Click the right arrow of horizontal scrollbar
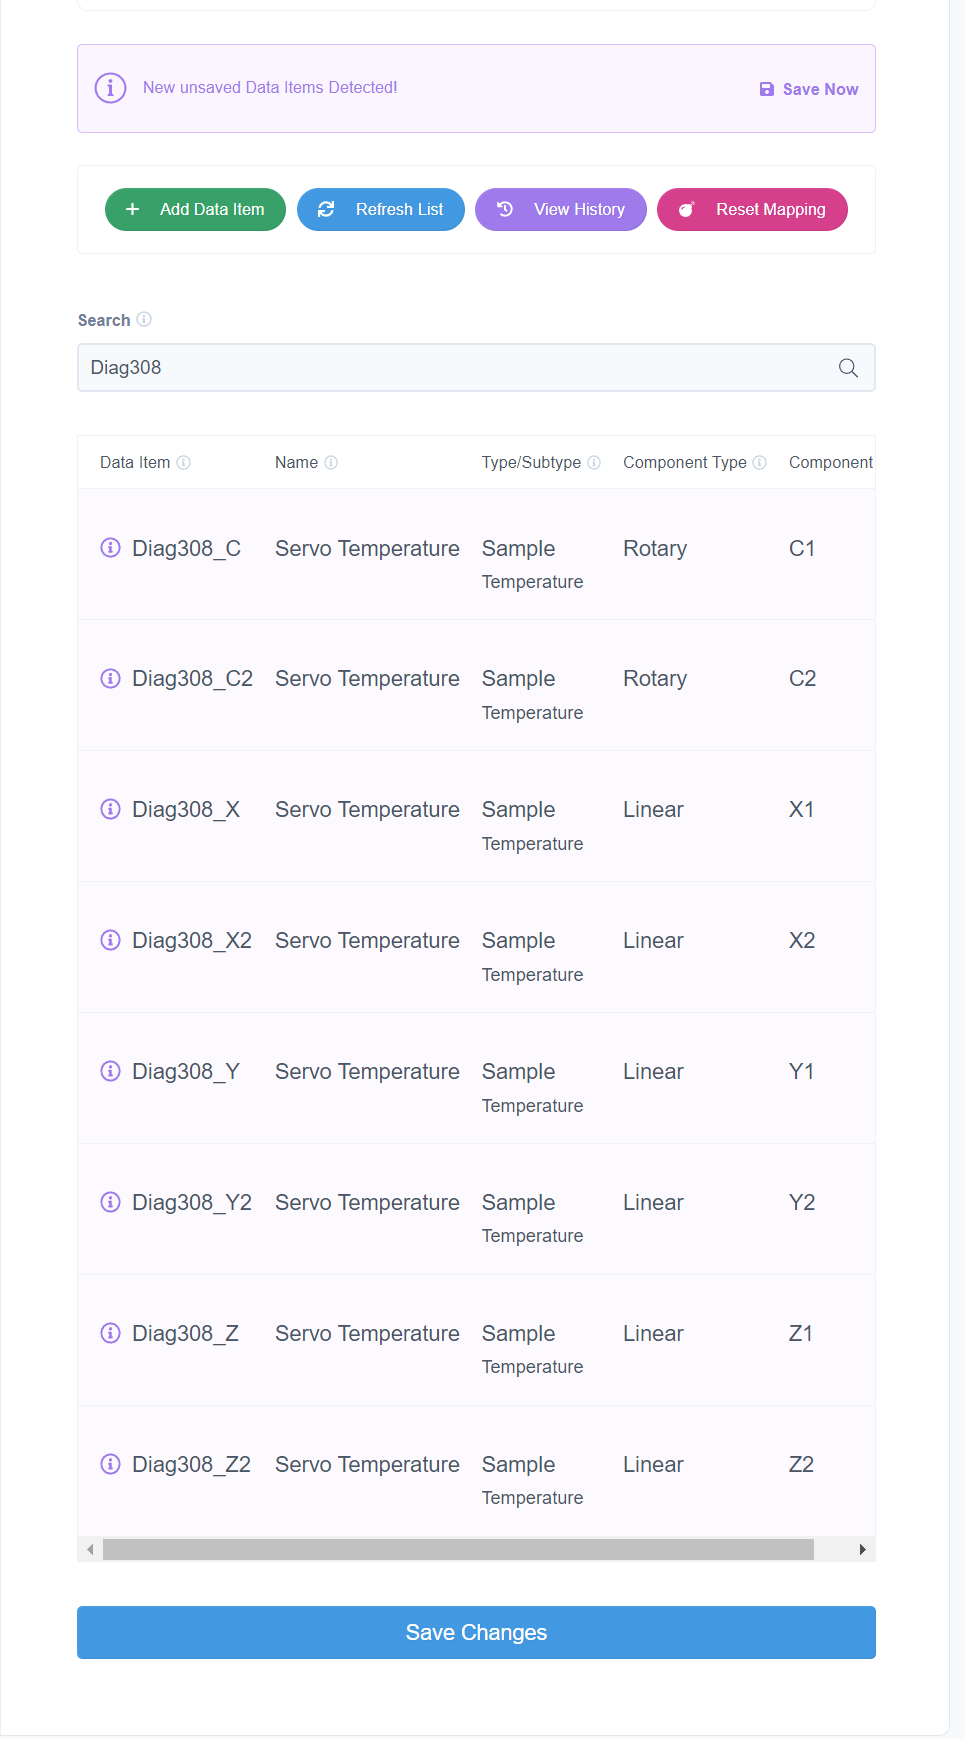The height and width of the screenshot is (1739, 965). pyautogui.click(x=861, y=1548)
